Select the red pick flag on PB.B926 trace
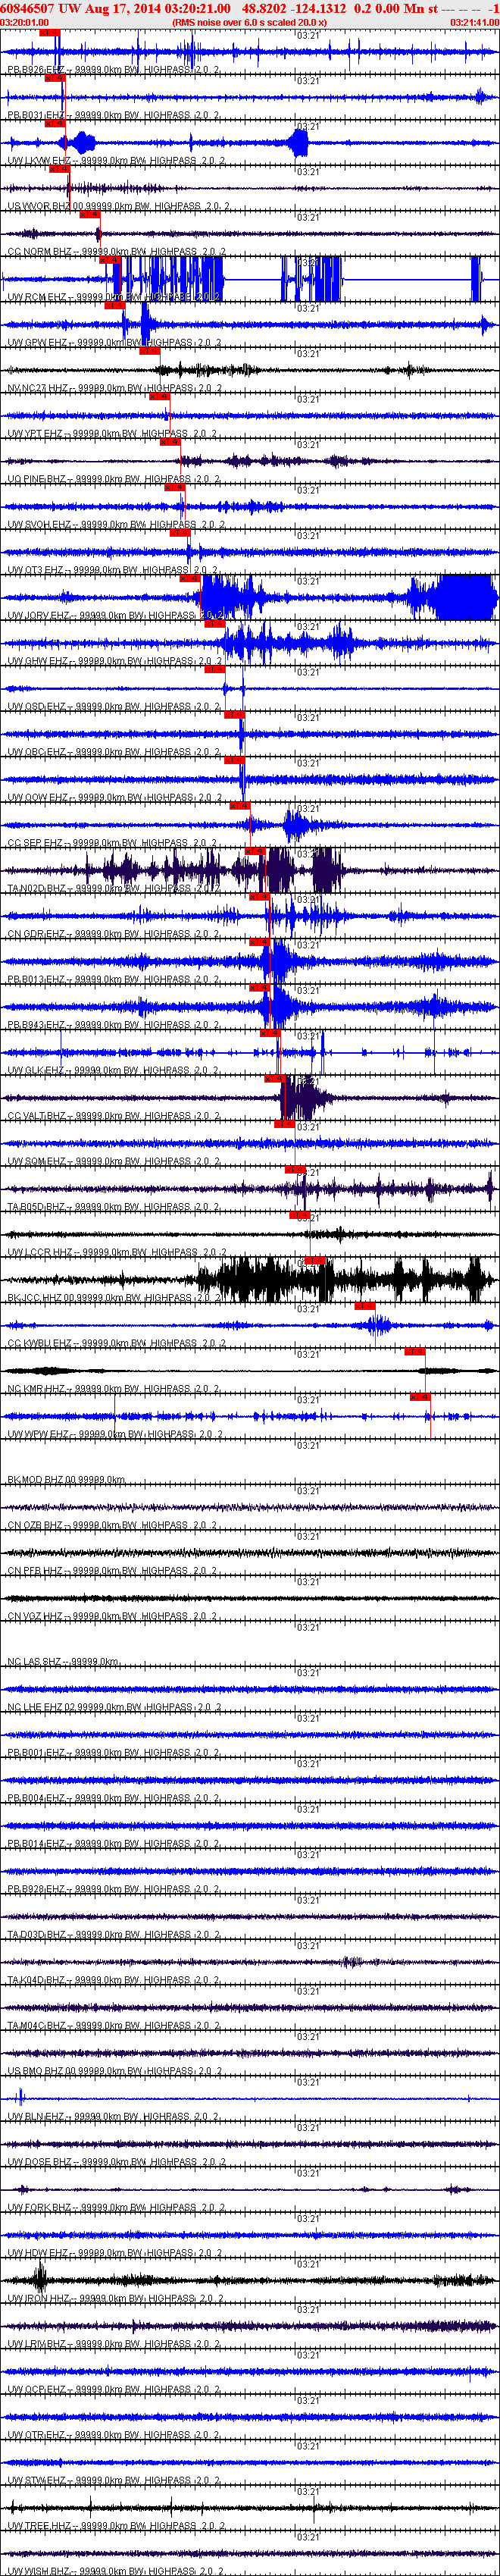 49,32
